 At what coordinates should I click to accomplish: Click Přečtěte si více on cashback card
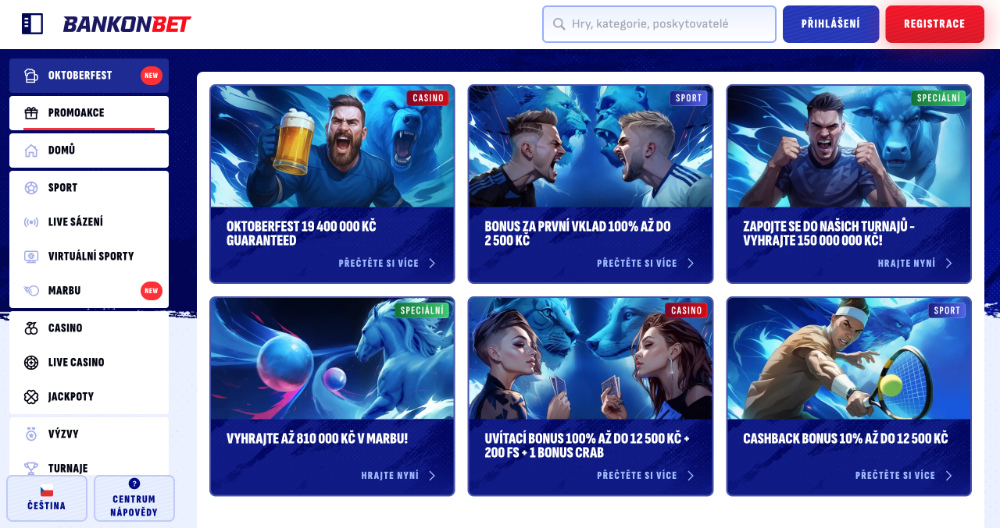pyautogui.click(x=895, y=476)
